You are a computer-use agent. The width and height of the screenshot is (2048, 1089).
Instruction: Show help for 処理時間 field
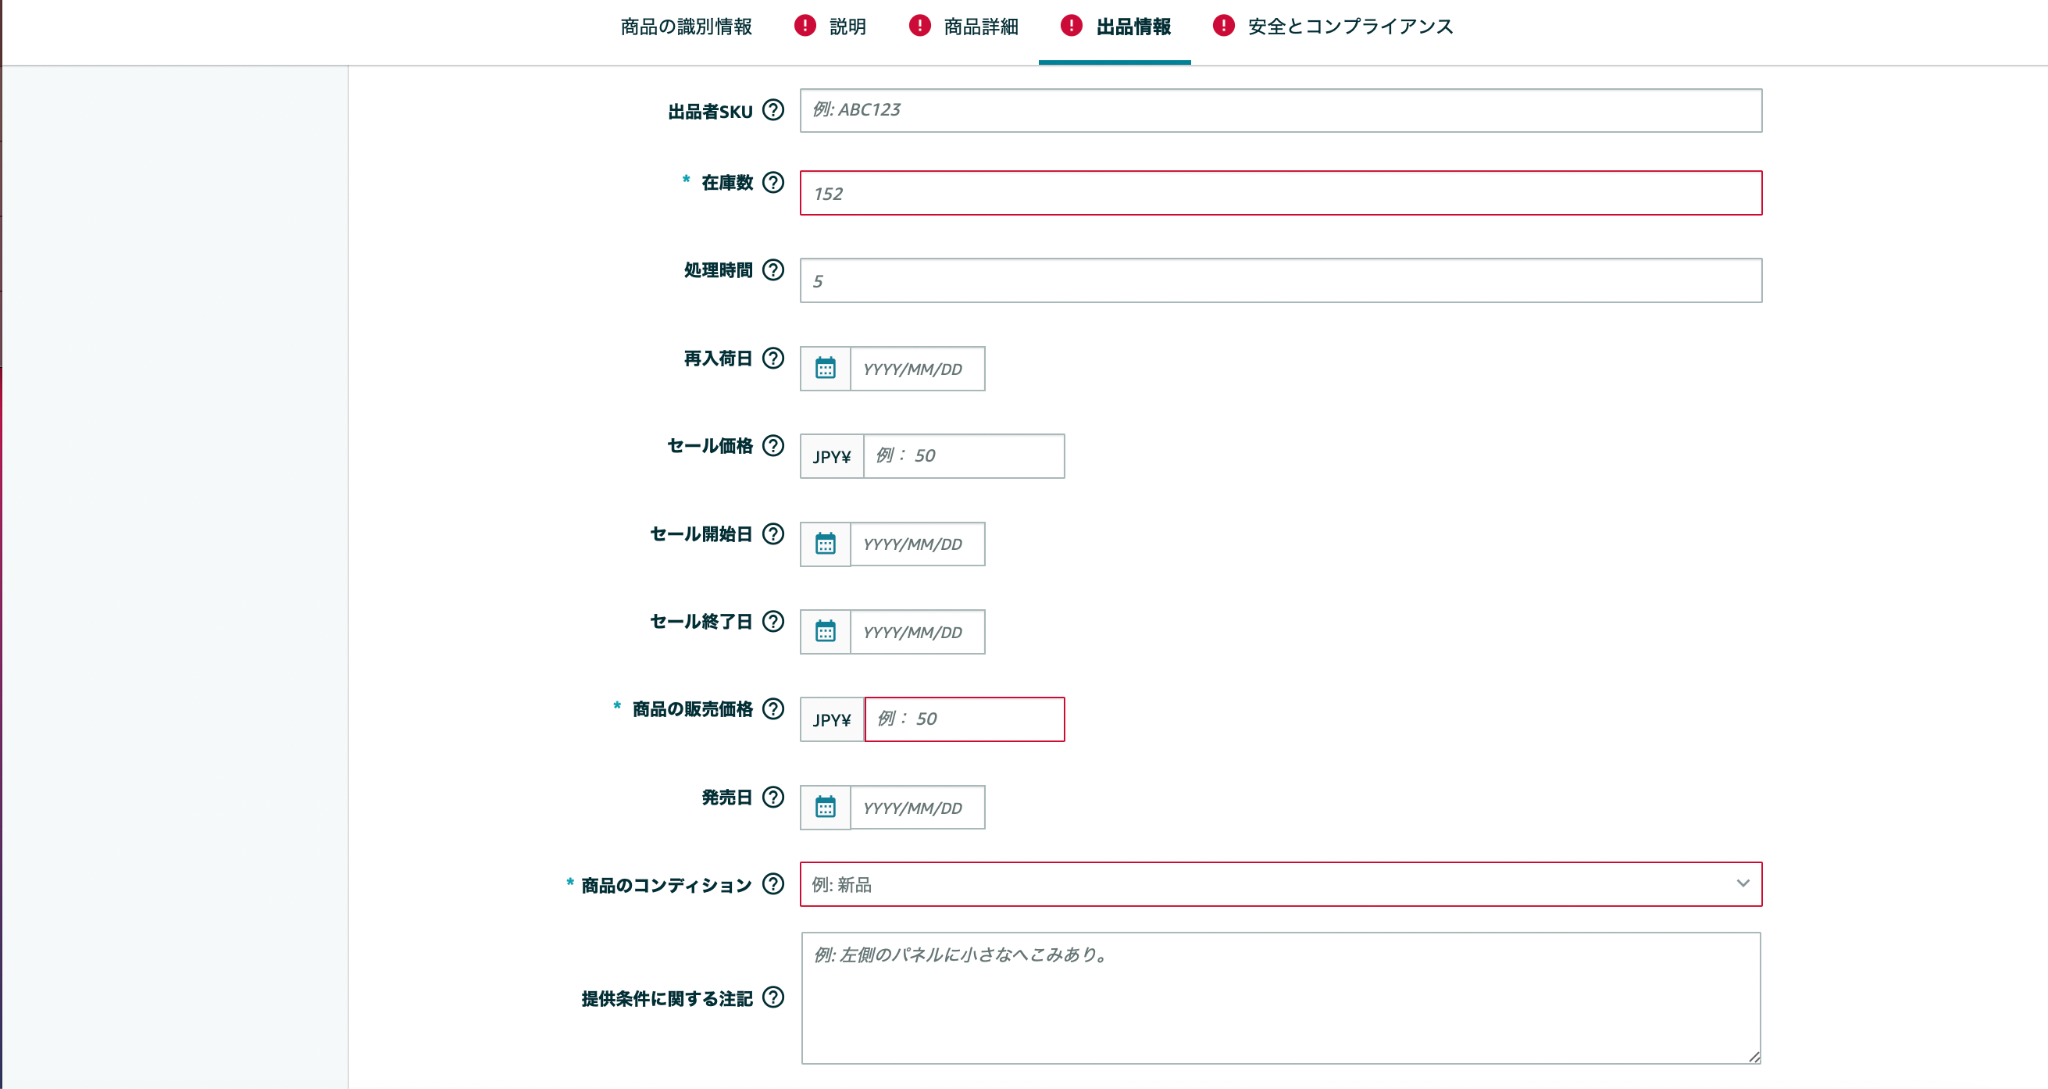[x=773, y=270]
